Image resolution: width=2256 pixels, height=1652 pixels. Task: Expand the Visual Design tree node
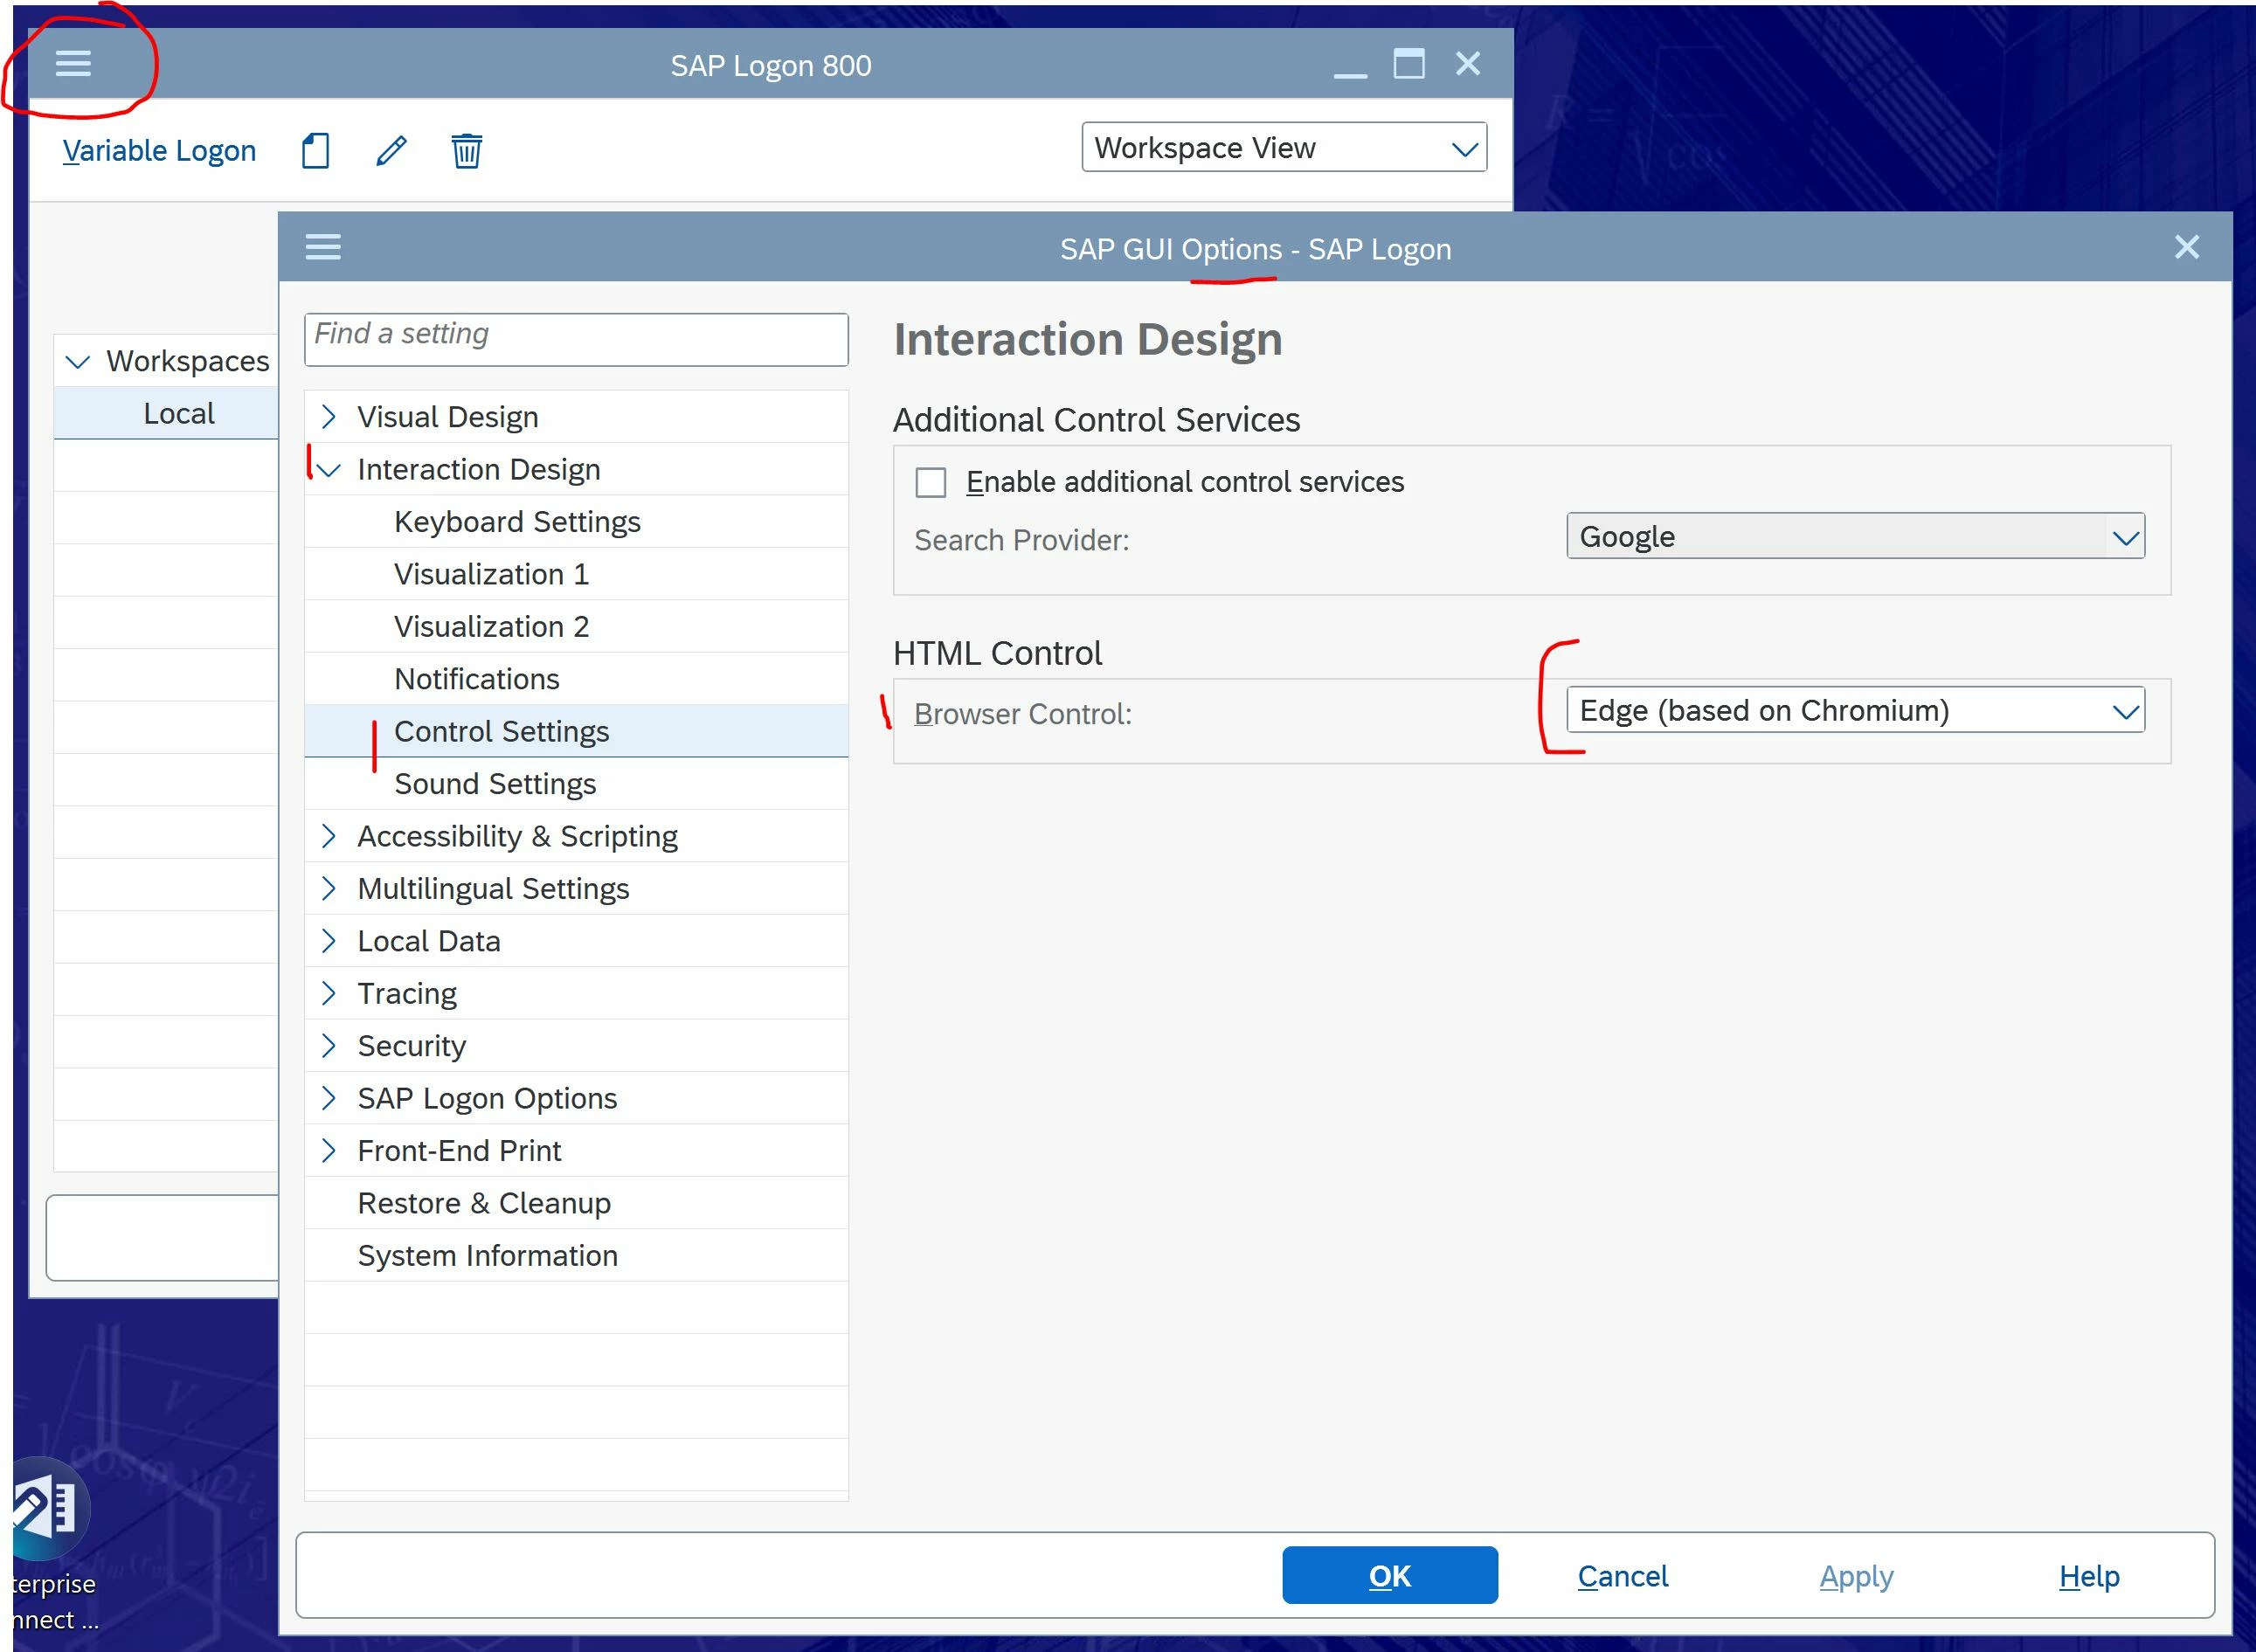coord(328,417)
